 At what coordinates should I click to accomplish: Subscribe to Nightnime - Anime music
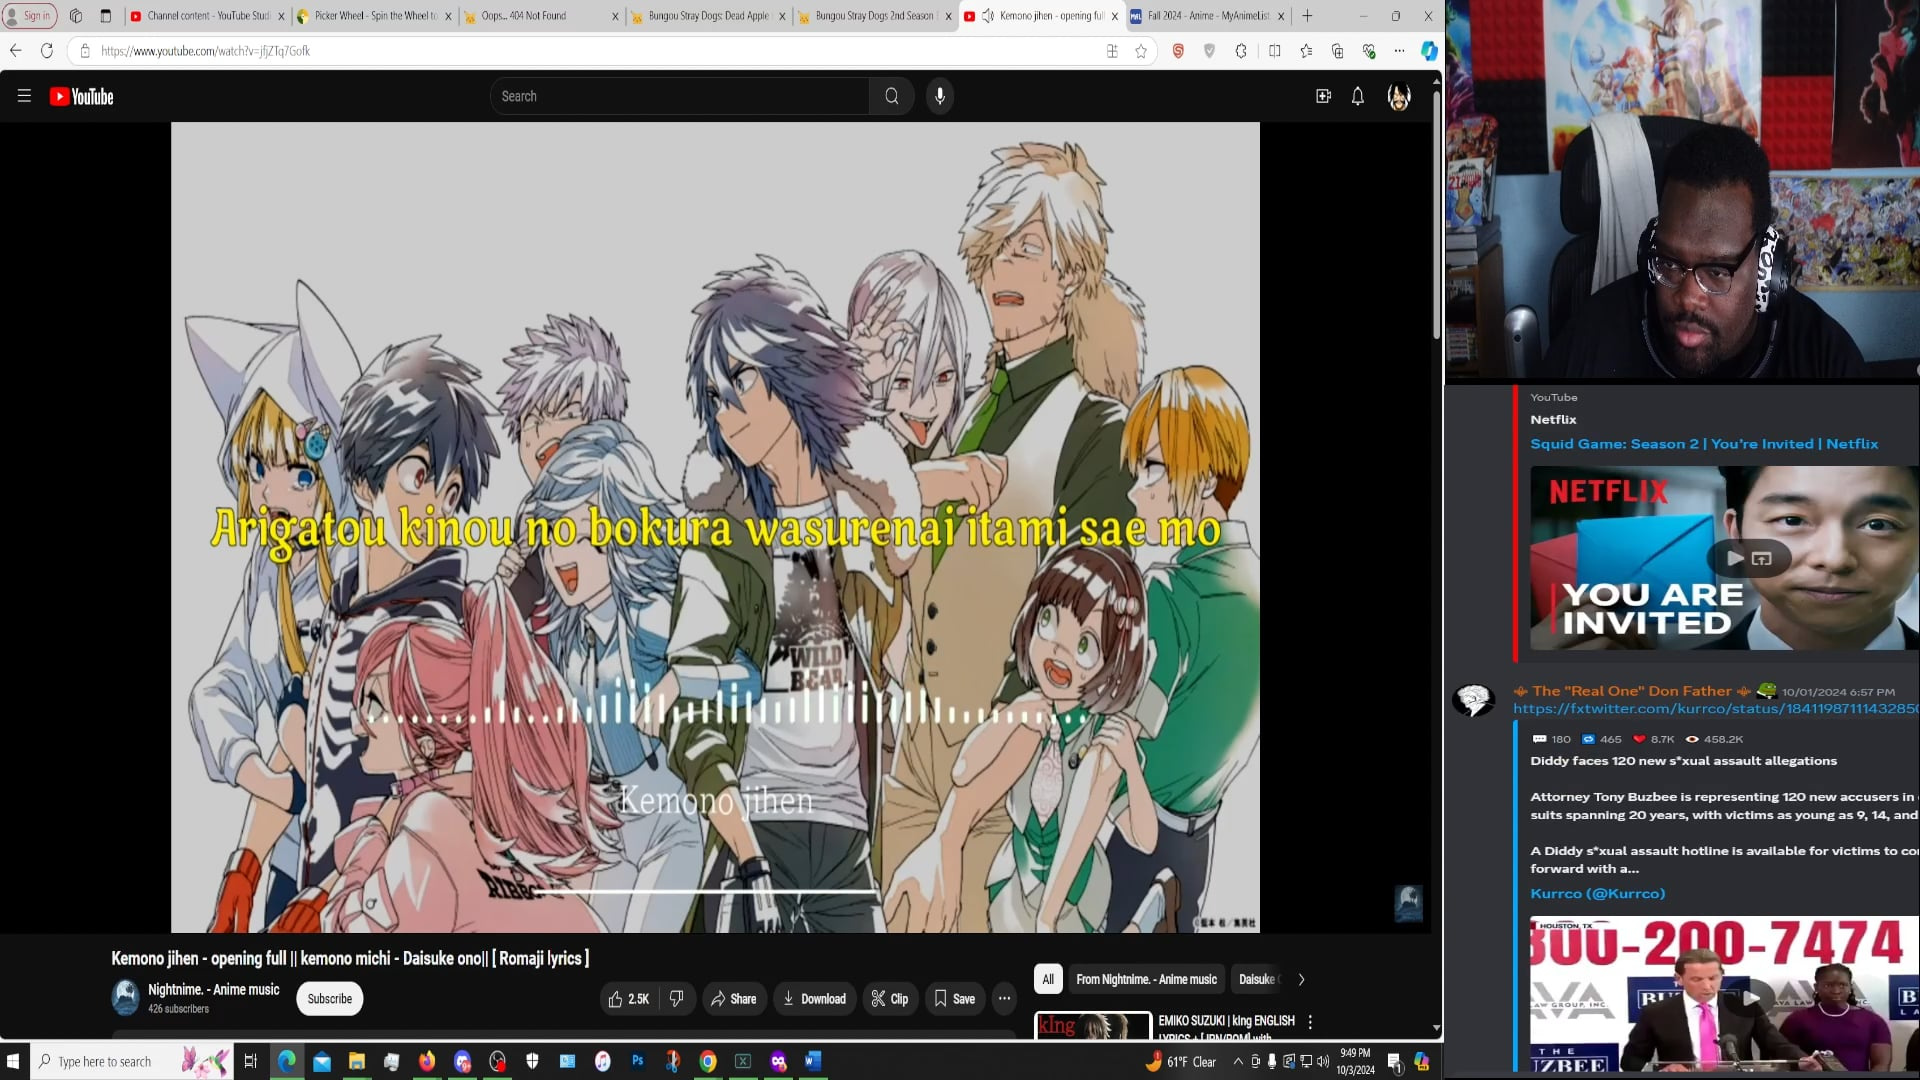(x=330, y=998)
